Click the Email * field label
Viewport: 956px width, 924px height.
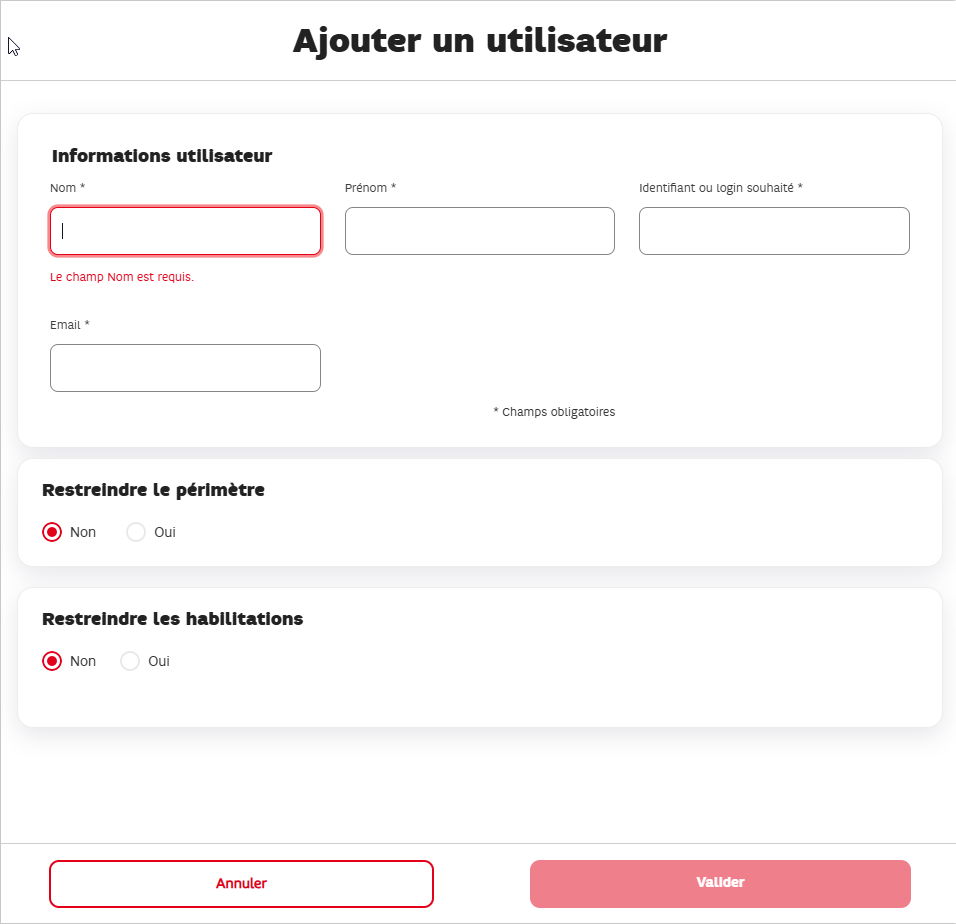[x=70, y=325]
